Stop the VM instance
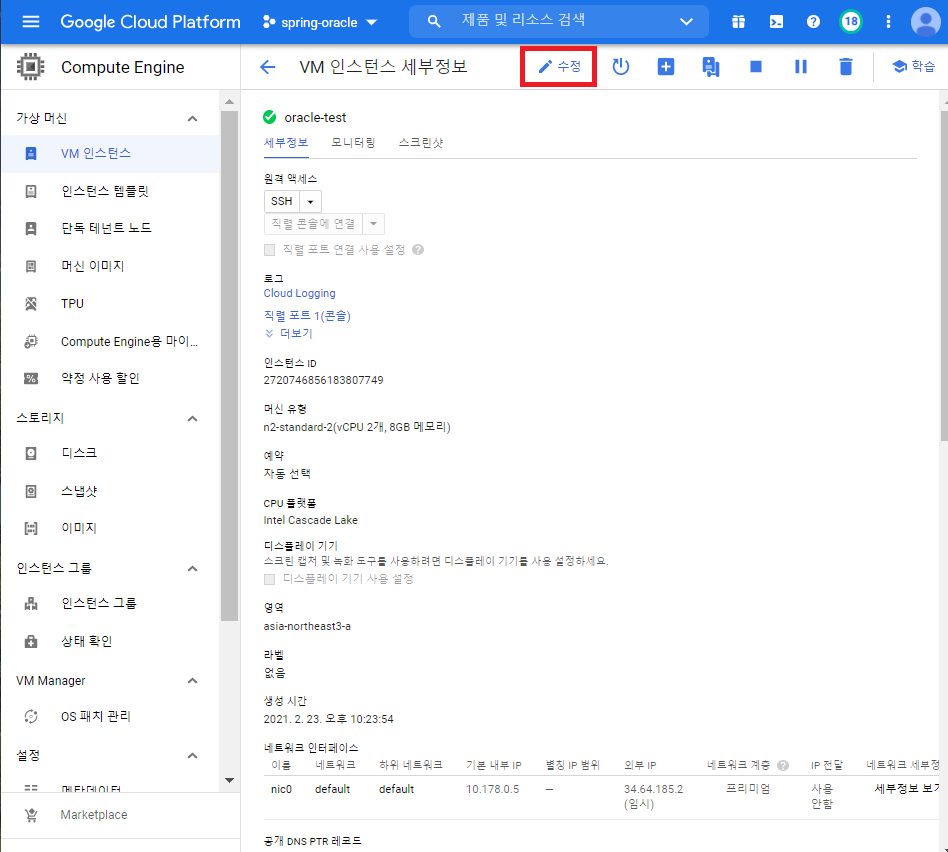 [756, 67]
